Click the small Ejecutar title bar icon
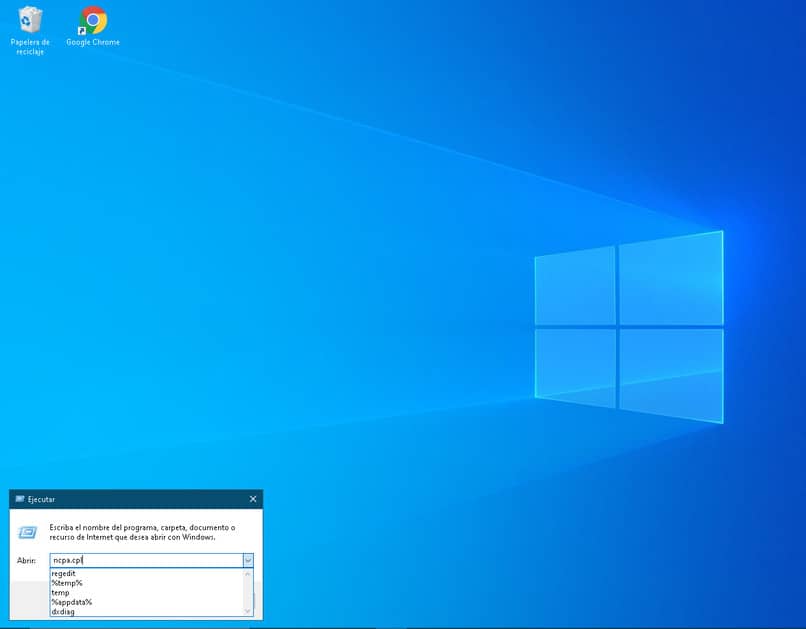Screen dimensions: 806x629 20,499
